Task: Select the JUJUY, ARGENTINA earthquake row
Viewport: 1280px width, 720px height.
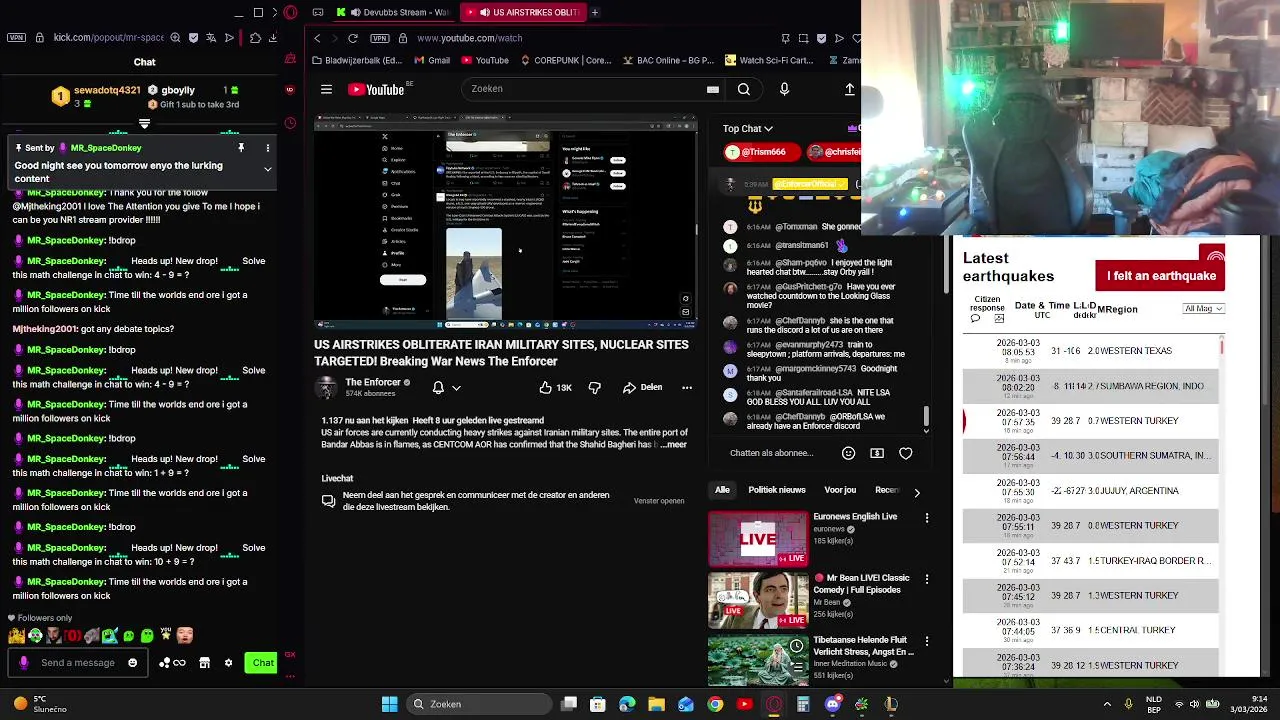Action: point(1091,491)
